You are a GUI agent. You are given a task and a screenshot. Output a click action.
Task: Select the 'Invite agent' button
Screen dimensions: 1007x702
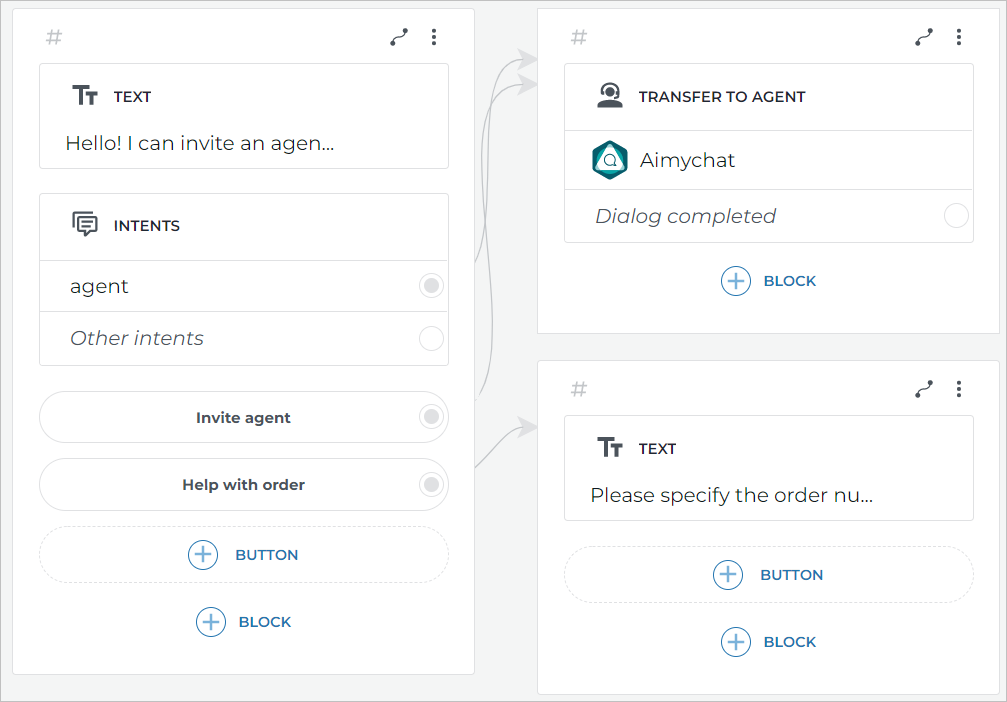(243, 417)
